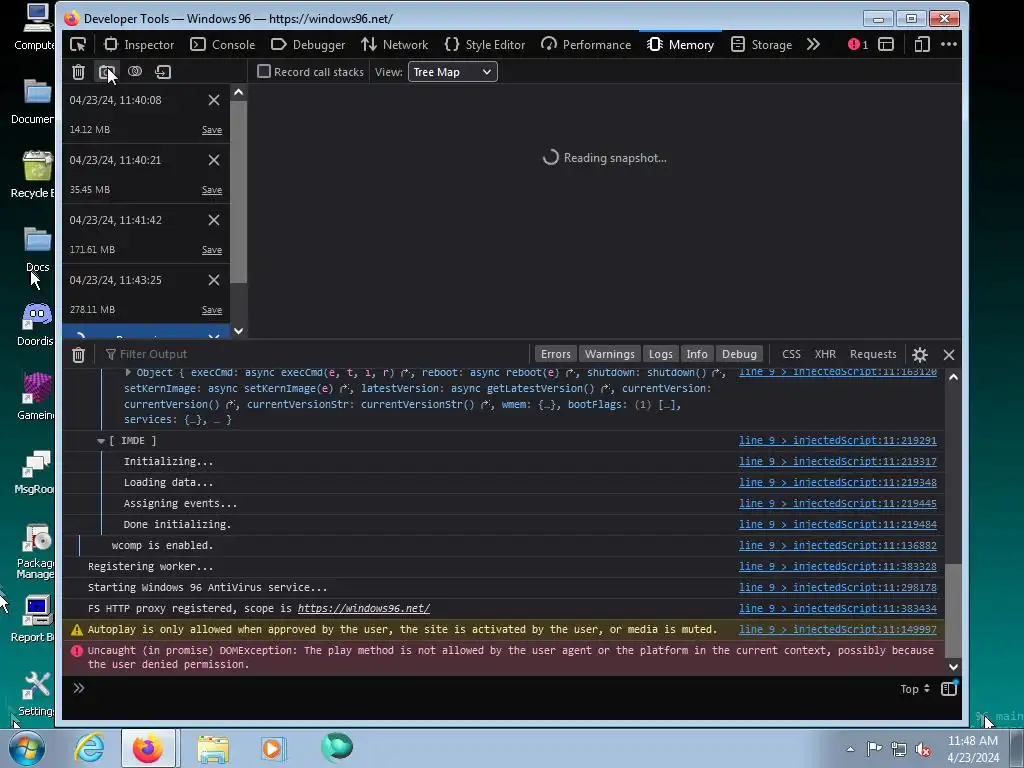The width and height of the screenshot is (1024, 768).
Task: Save the 171.61 MB snapshot
Action: tap(212, 250)
